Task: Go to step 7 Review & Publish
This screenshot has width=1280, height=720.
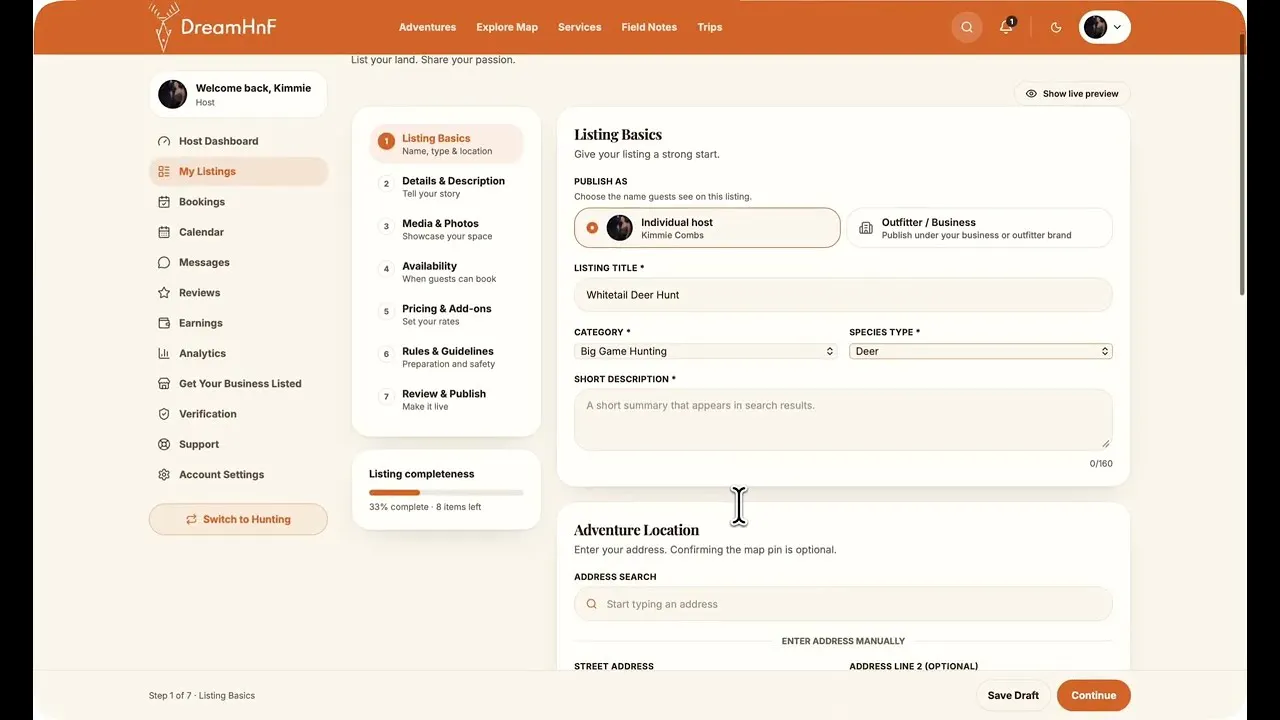Action: 447,400
